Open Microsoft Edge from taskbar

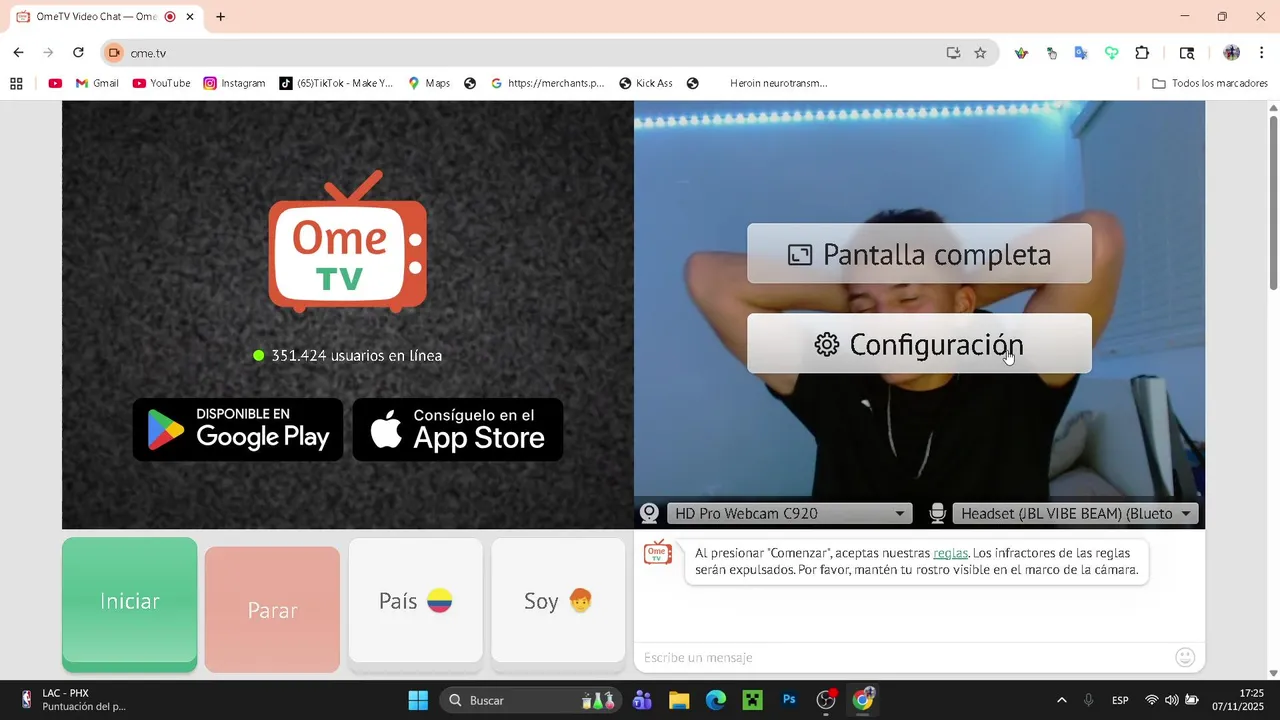click(716, 700)
